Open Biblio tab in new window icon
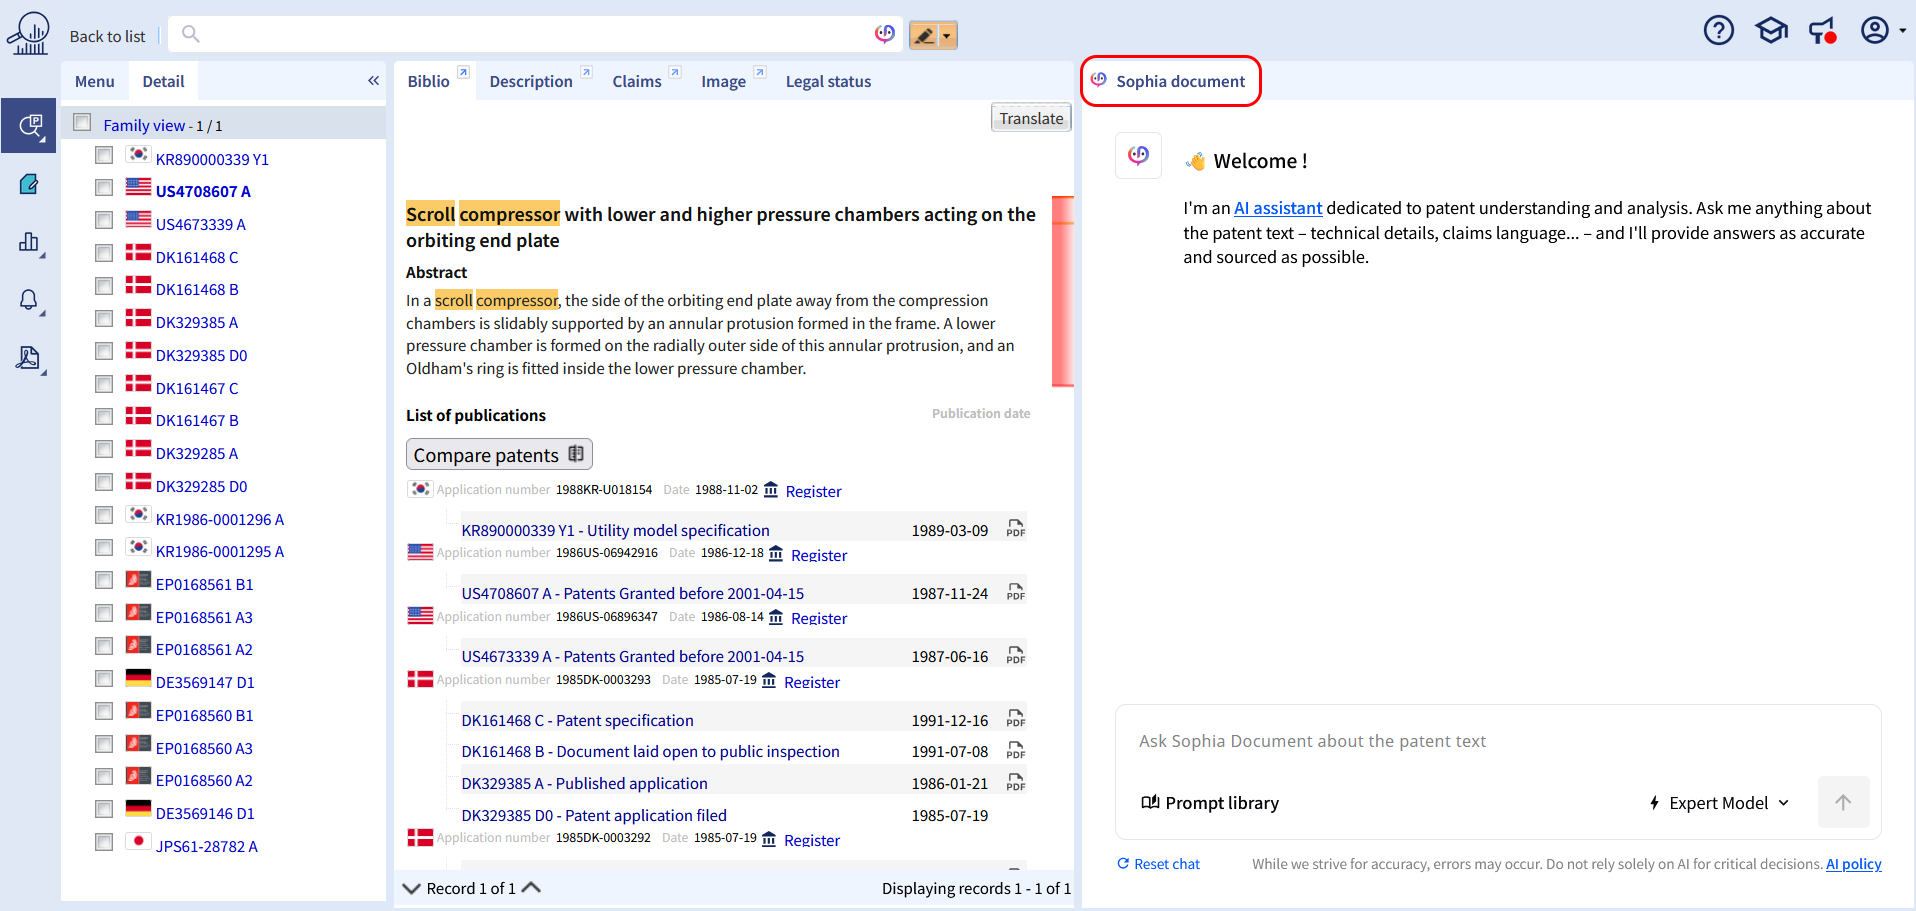Viewport: 1916px width, 911px height. pyautogui.click(x=463, y=72)
